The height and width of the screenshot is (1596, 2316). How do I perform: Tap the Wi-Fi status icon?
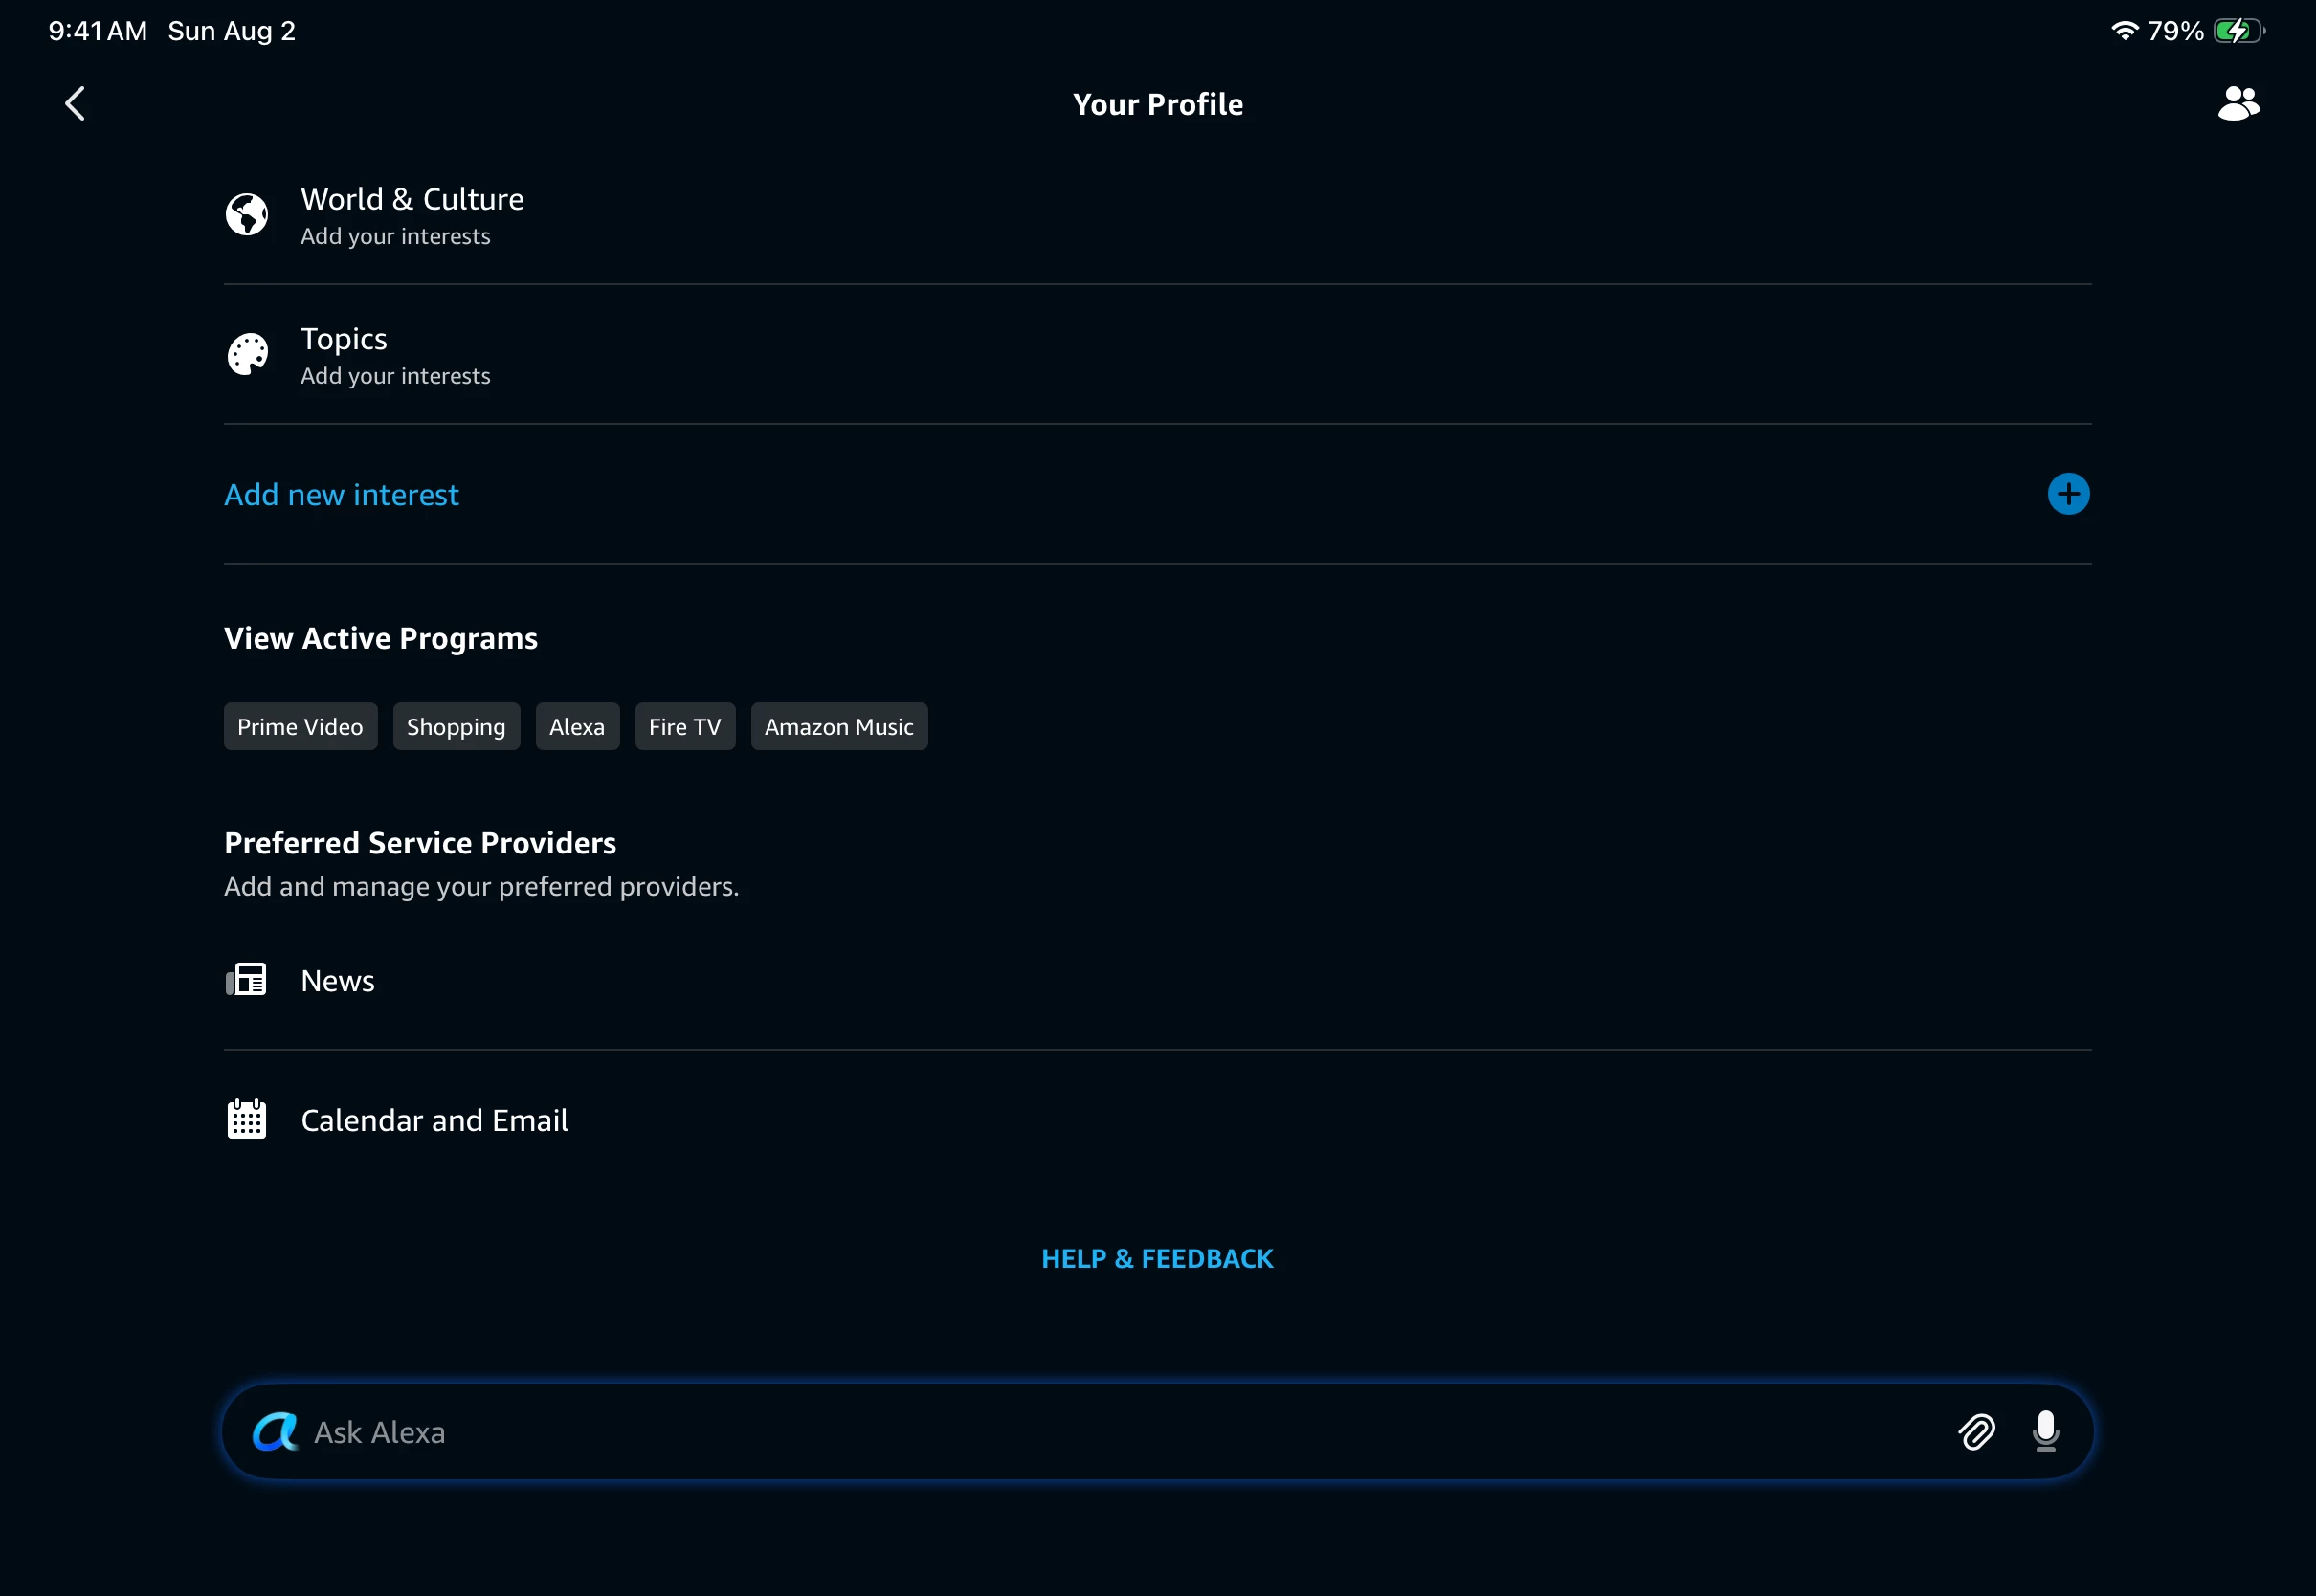tap(2125, 31)
